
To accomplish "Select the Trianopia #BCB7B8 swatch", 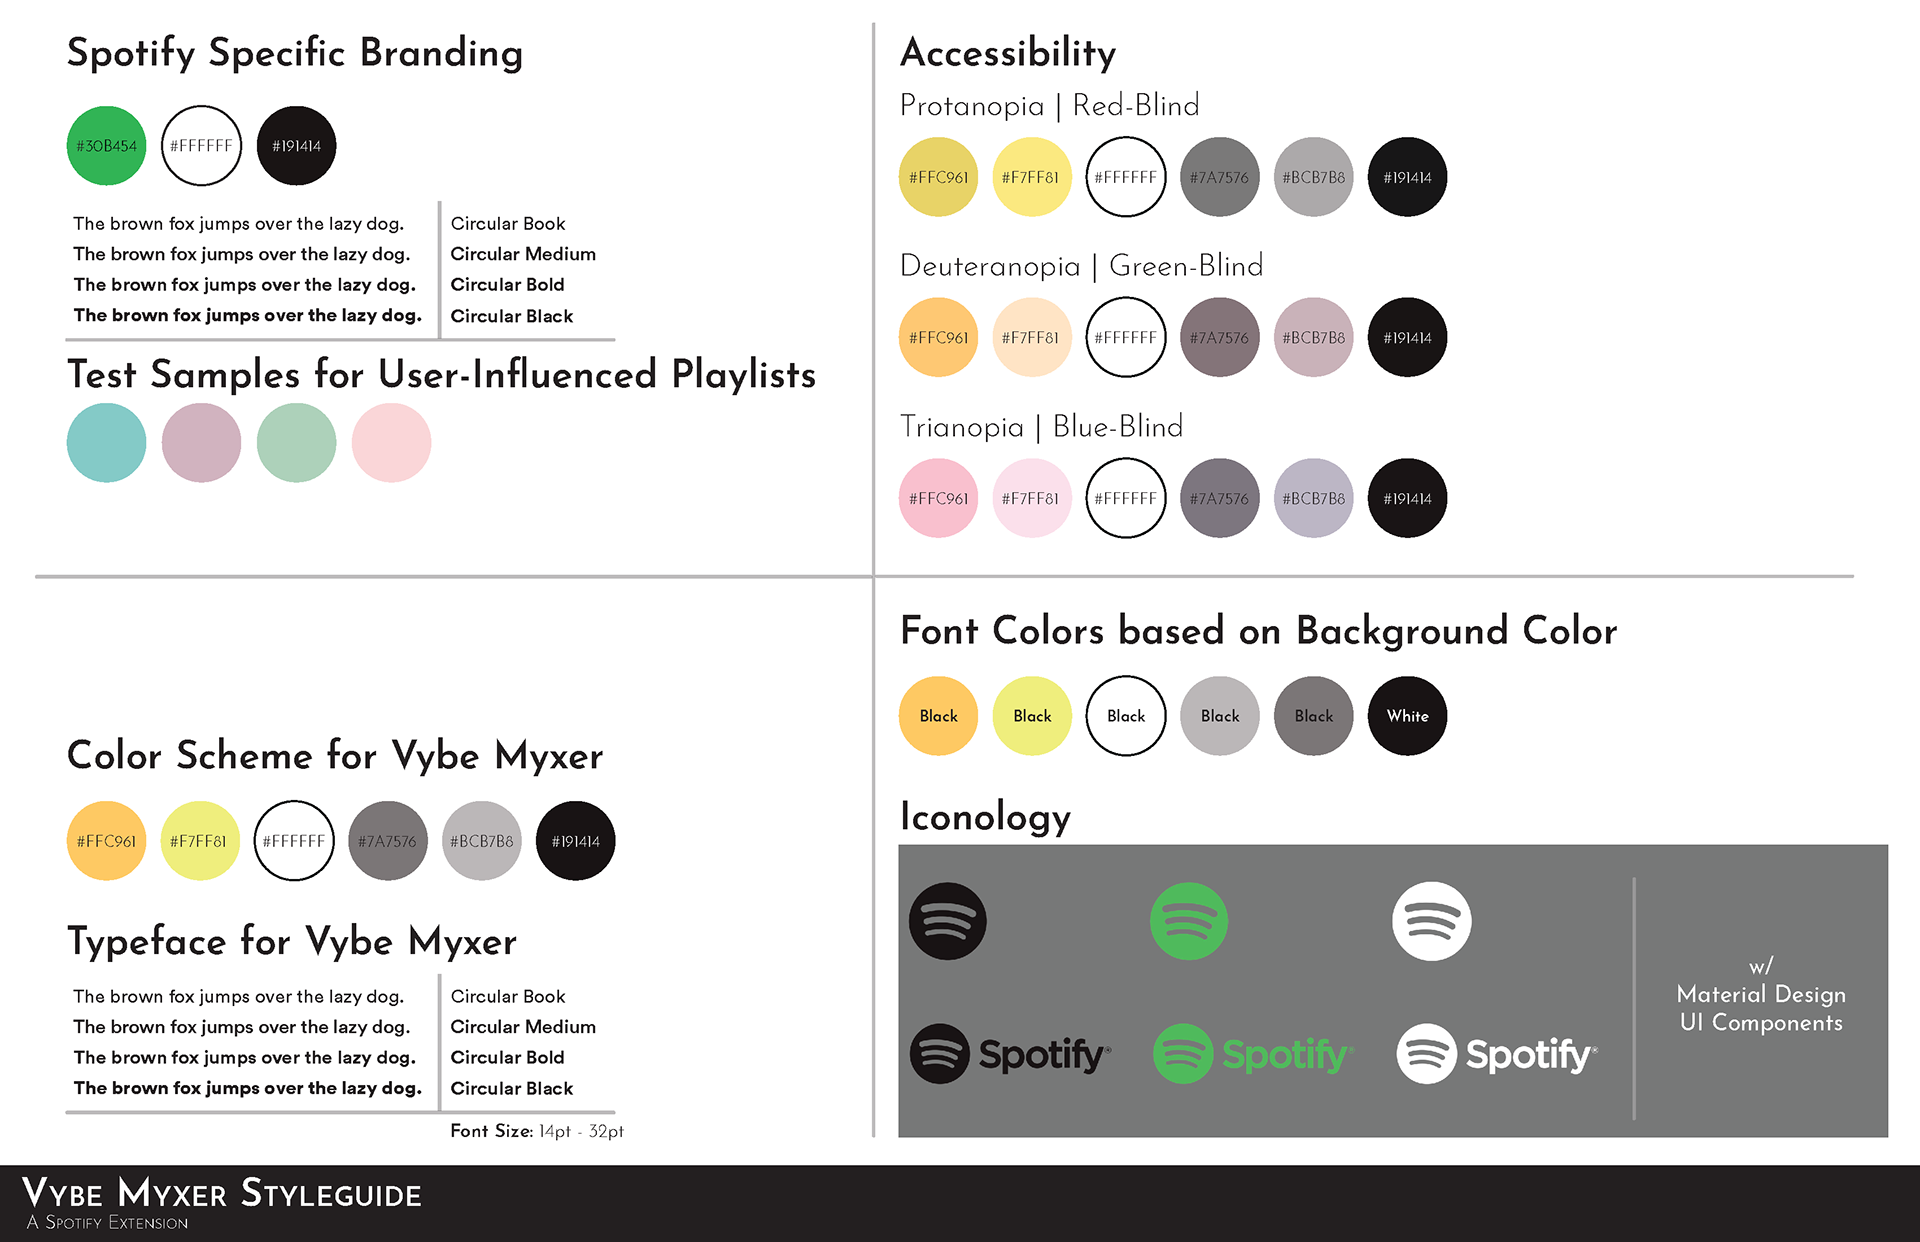I will 1314,498.
